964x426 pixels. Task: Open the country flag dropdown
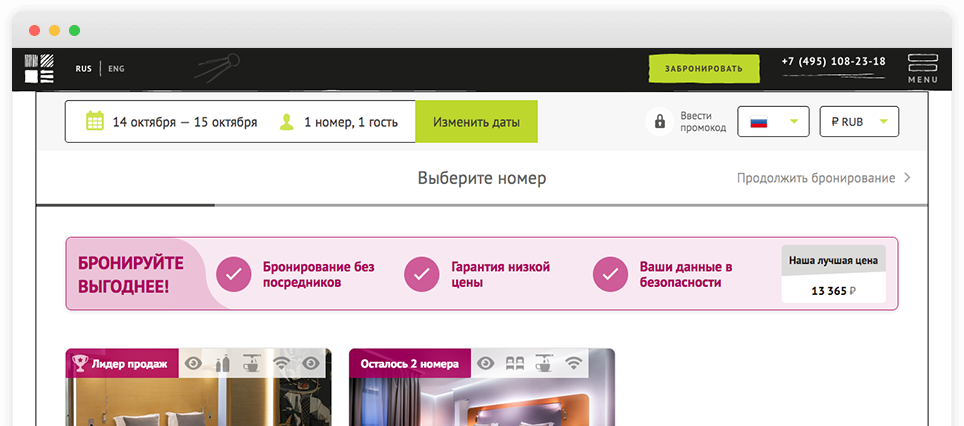coord(774,122)
